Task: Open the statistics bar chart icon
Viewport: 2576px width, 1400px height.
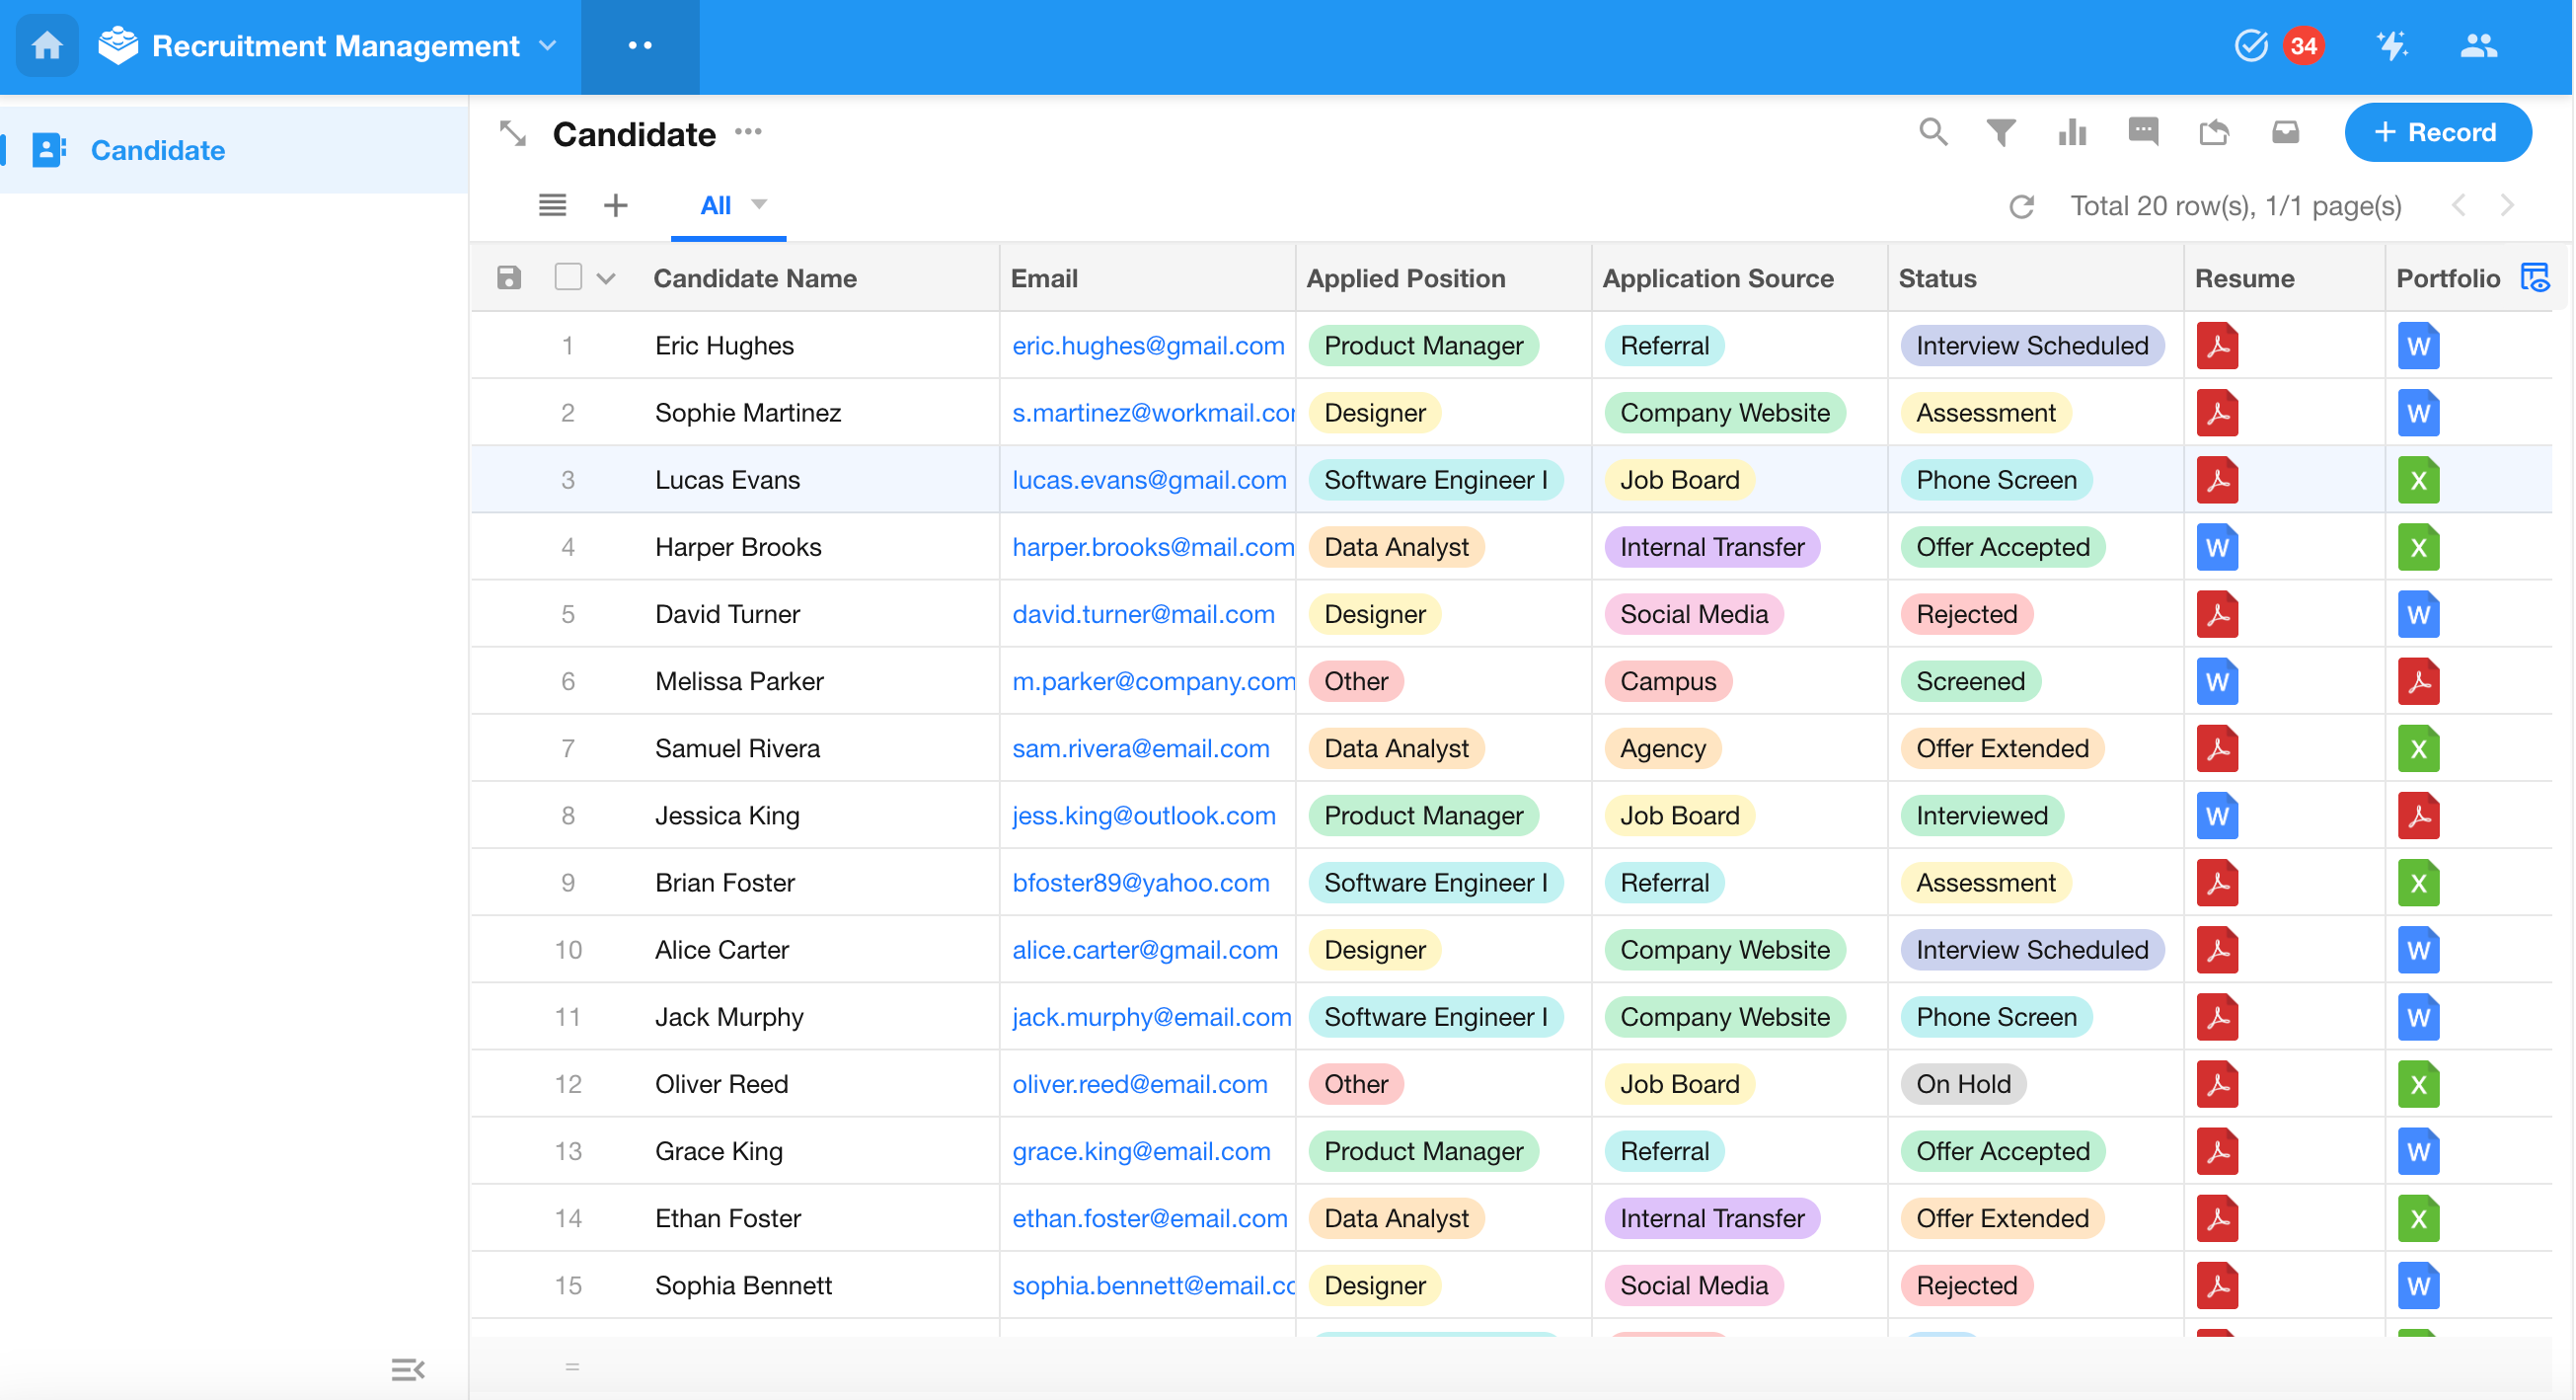Action: point(2072,132)
